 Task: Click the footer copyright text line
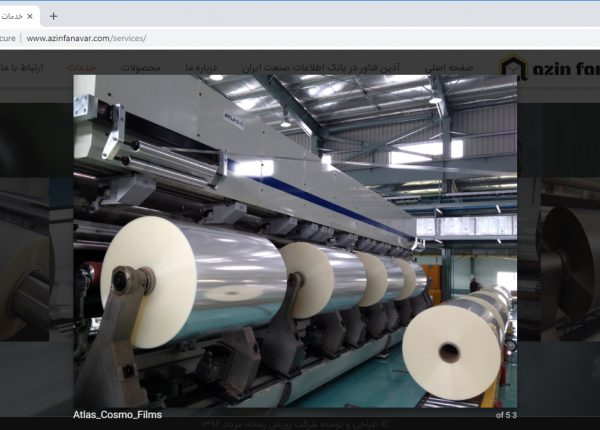pyautogui.click(x=300, y=423)
